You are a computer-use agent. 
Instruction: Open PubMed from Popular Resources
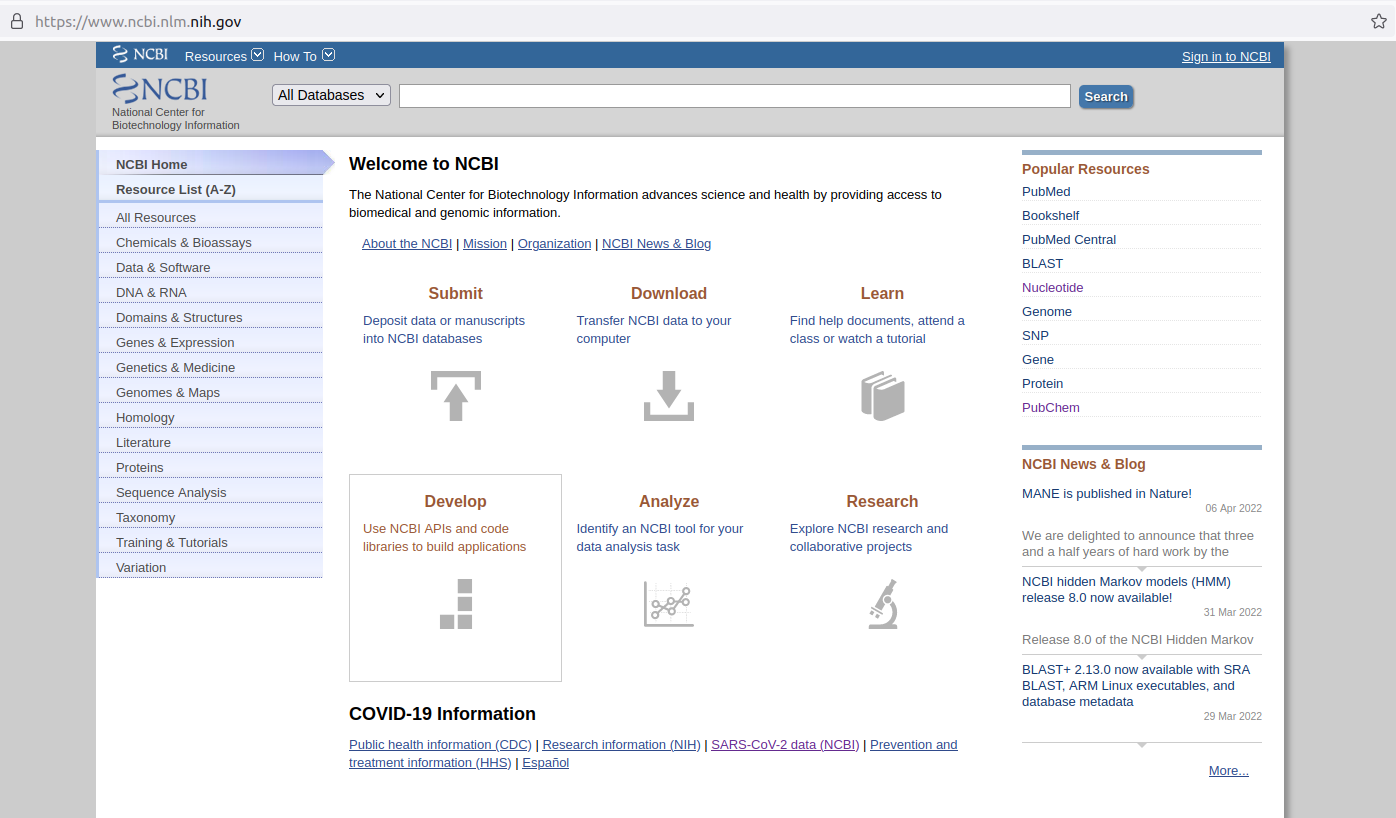[x=1046, y=191]
